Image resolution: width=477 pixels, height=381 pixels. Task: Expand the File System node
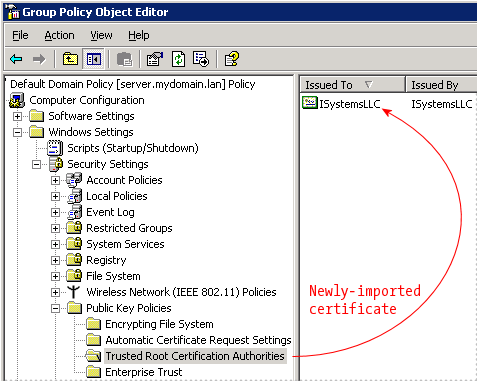click(55, 276)
